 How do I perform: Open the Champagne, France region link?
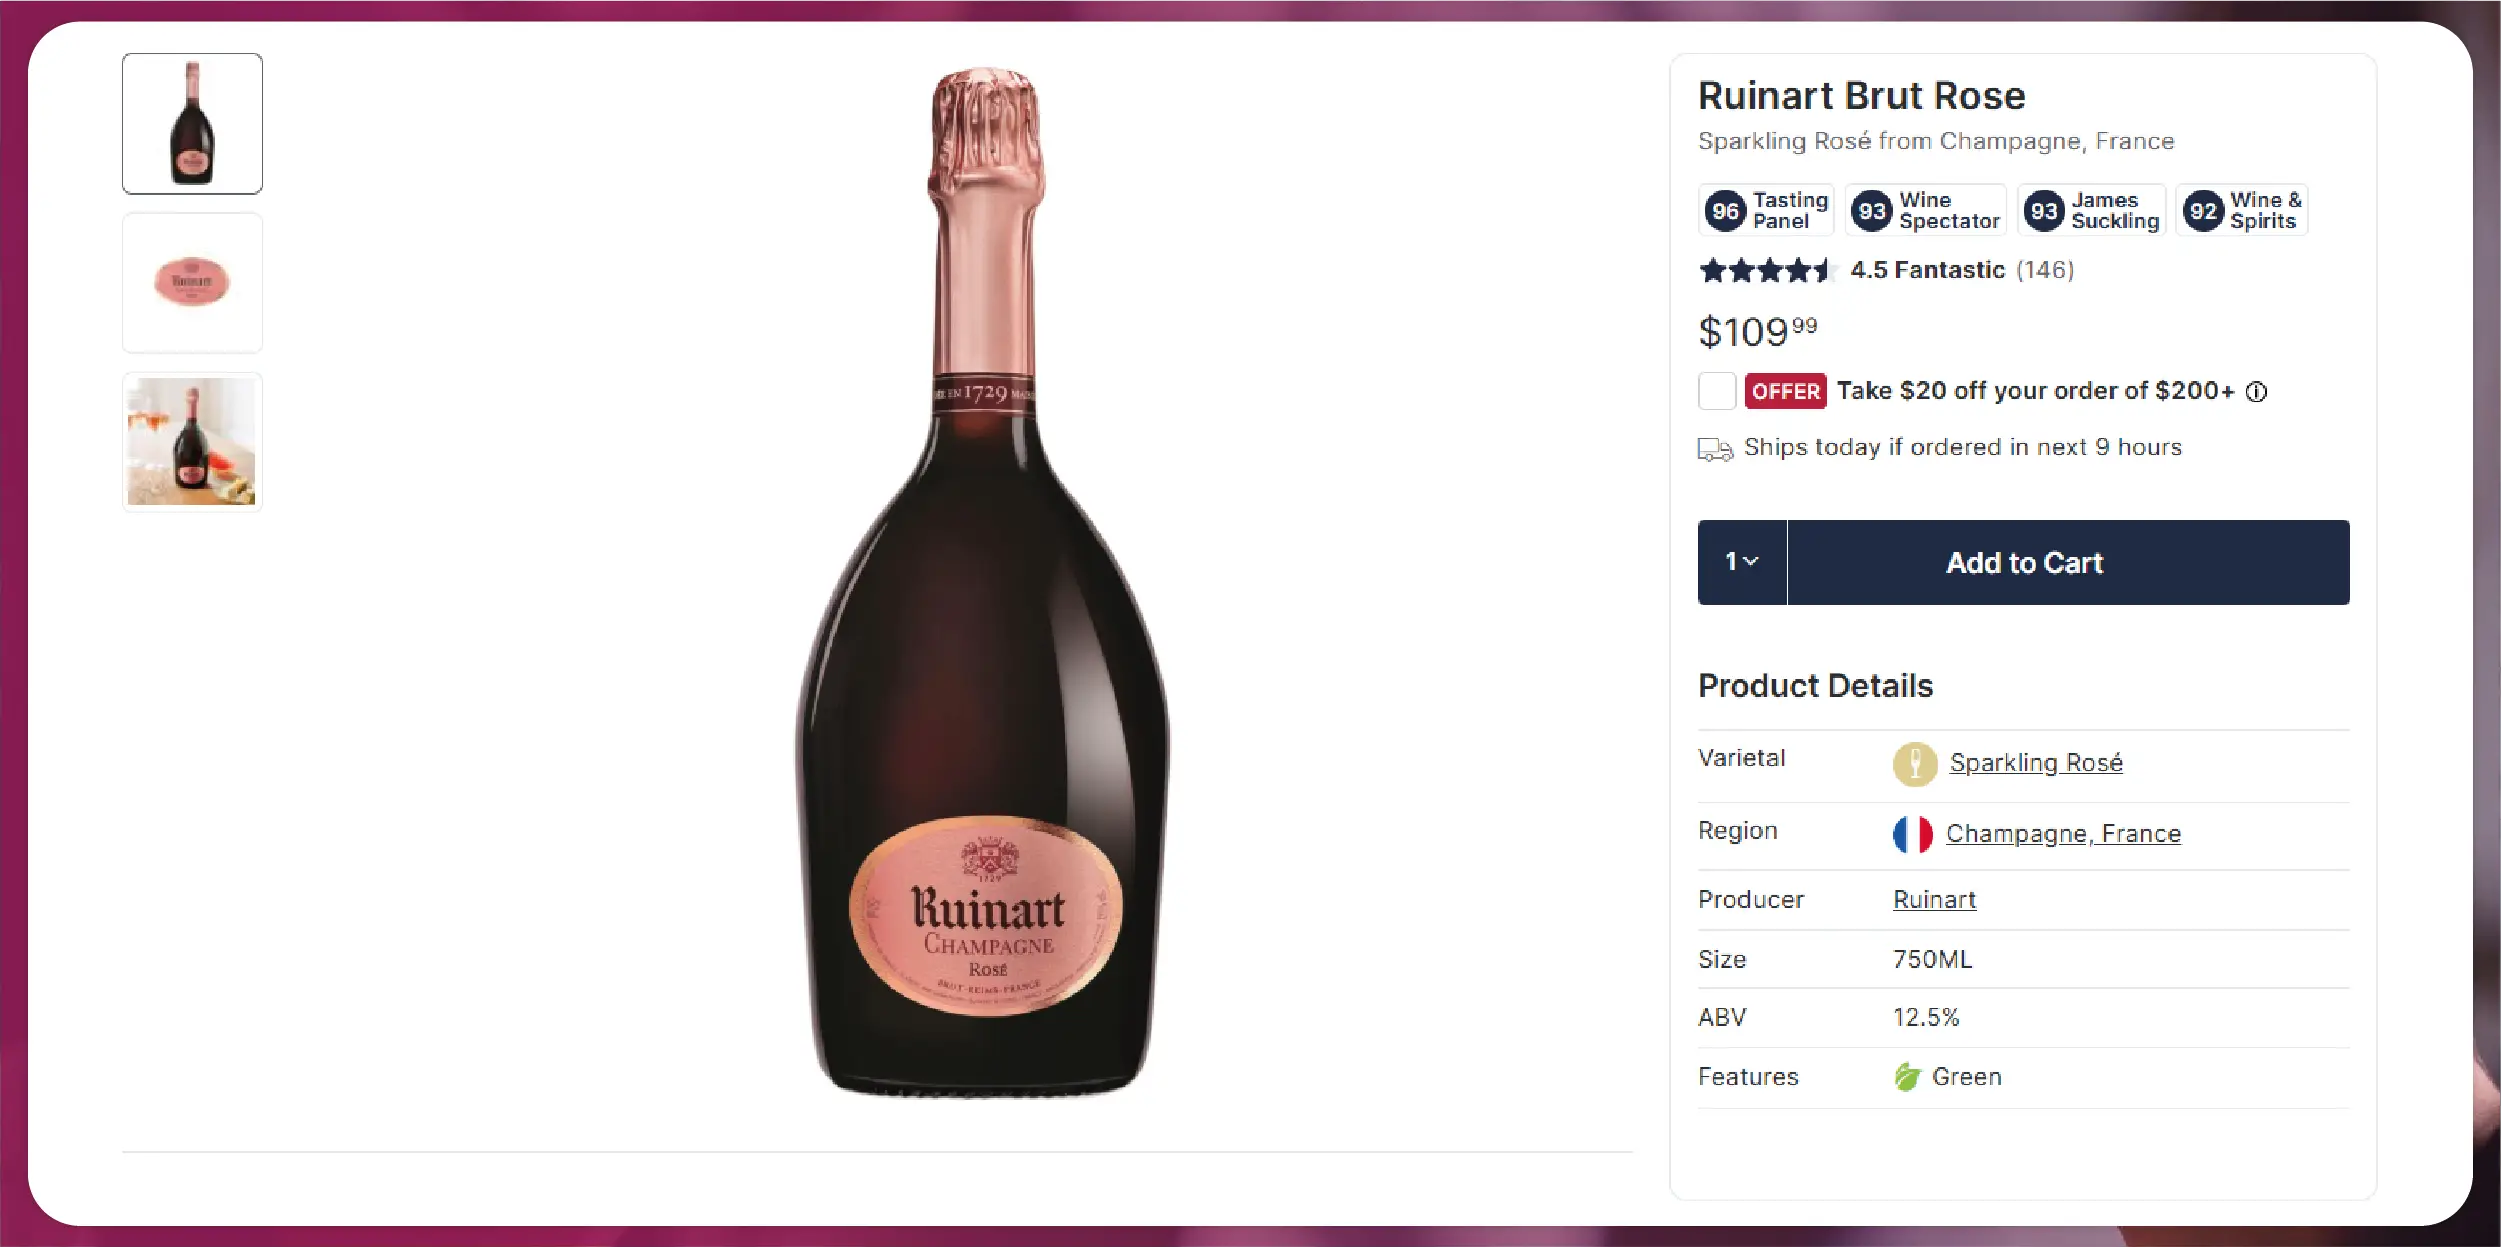tap(2063, 834)
